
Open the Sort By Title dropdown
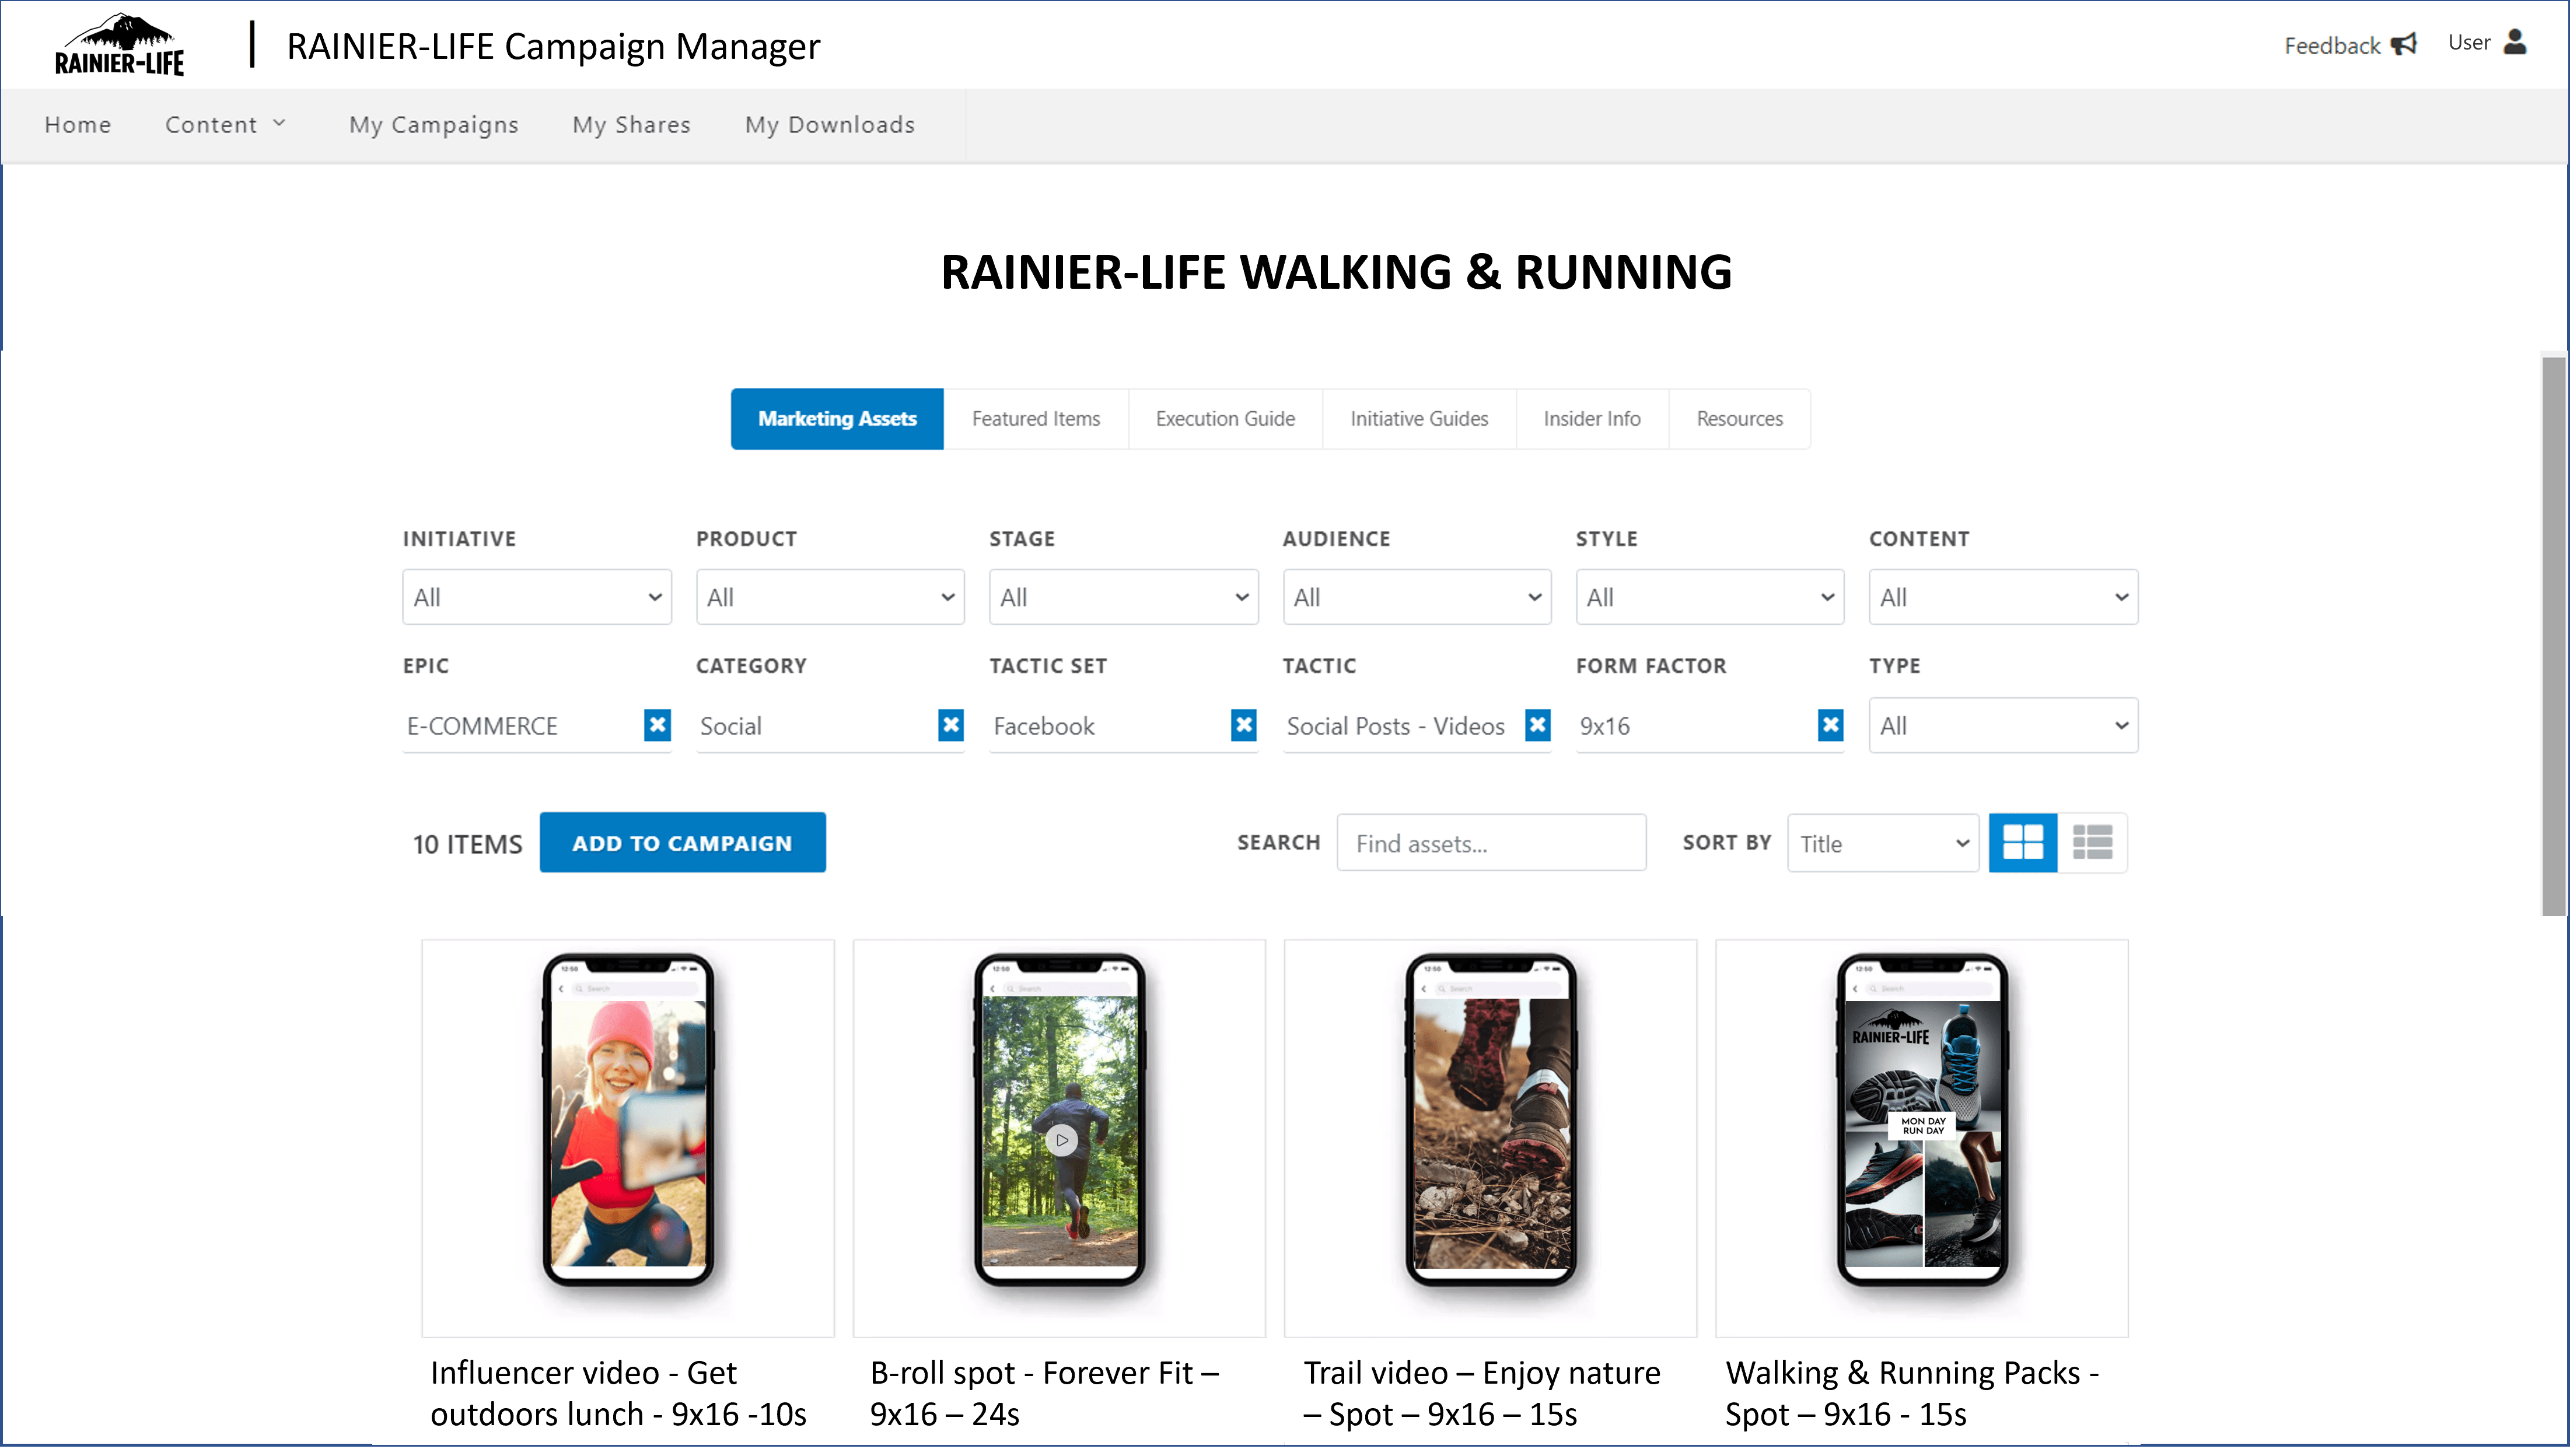click(x=1883, y=844)
